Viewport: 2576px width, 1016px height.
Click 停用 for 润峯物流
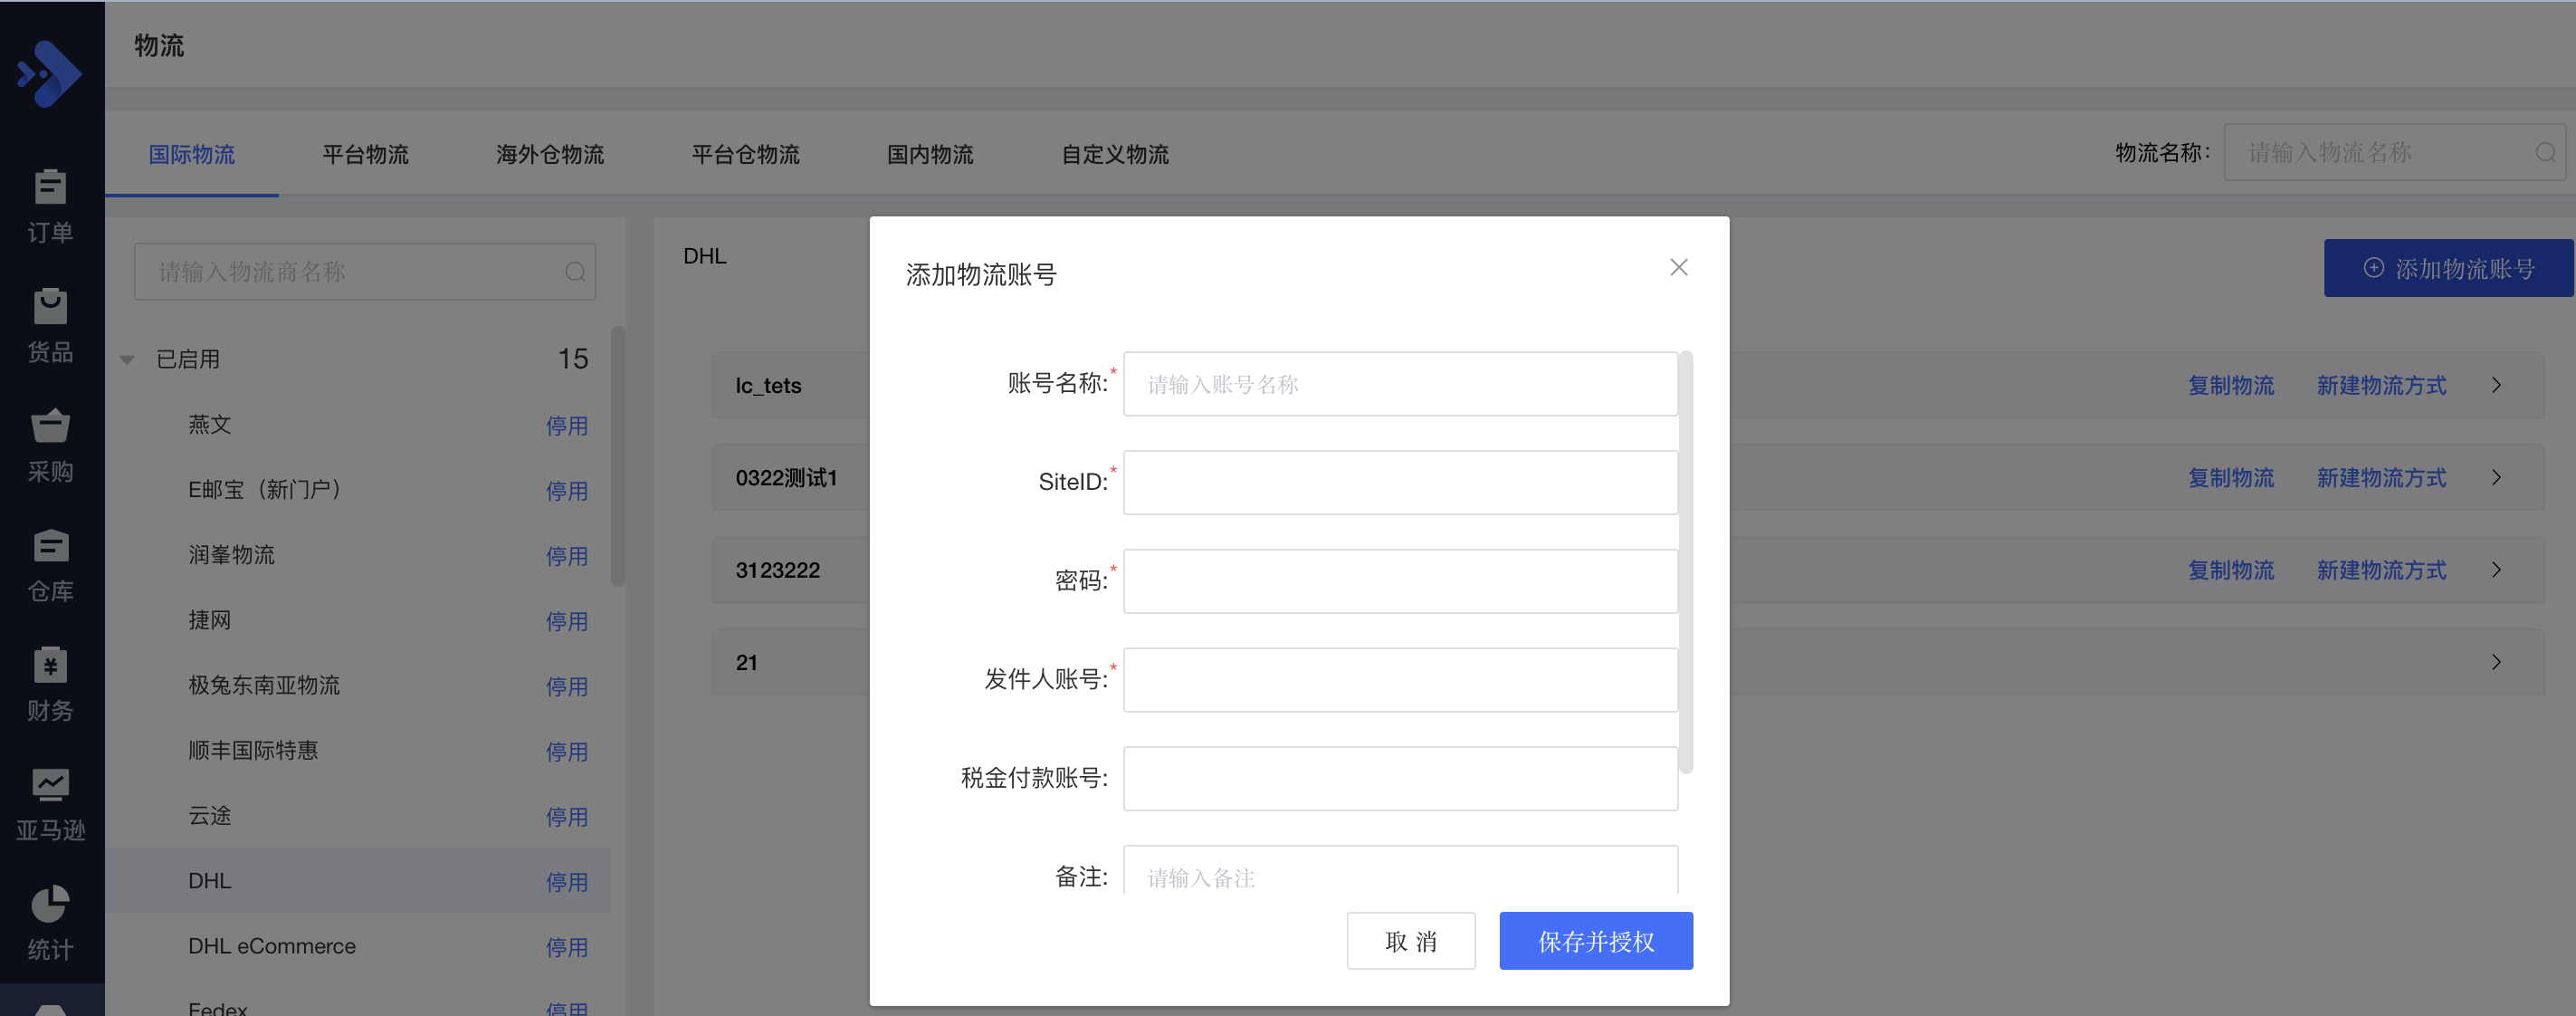[567, 556]
